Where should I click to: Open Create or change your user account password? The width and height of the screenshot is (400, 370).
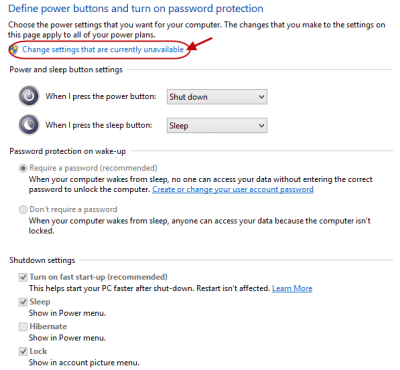[233, 189]
